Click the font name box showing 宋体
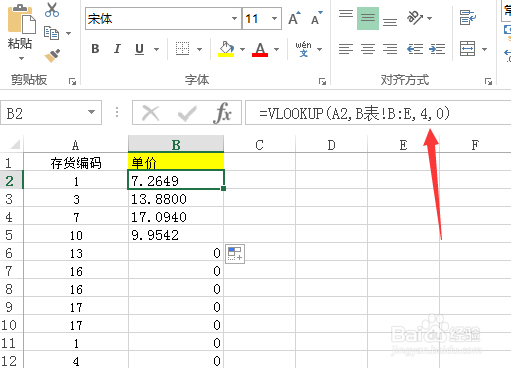 158,19
